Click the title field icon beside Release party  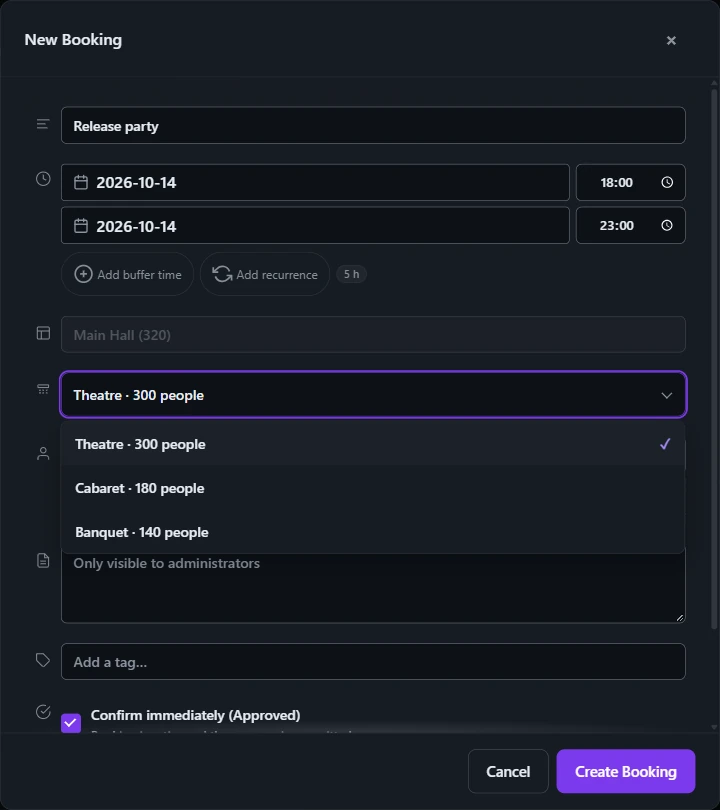point(43,124)
